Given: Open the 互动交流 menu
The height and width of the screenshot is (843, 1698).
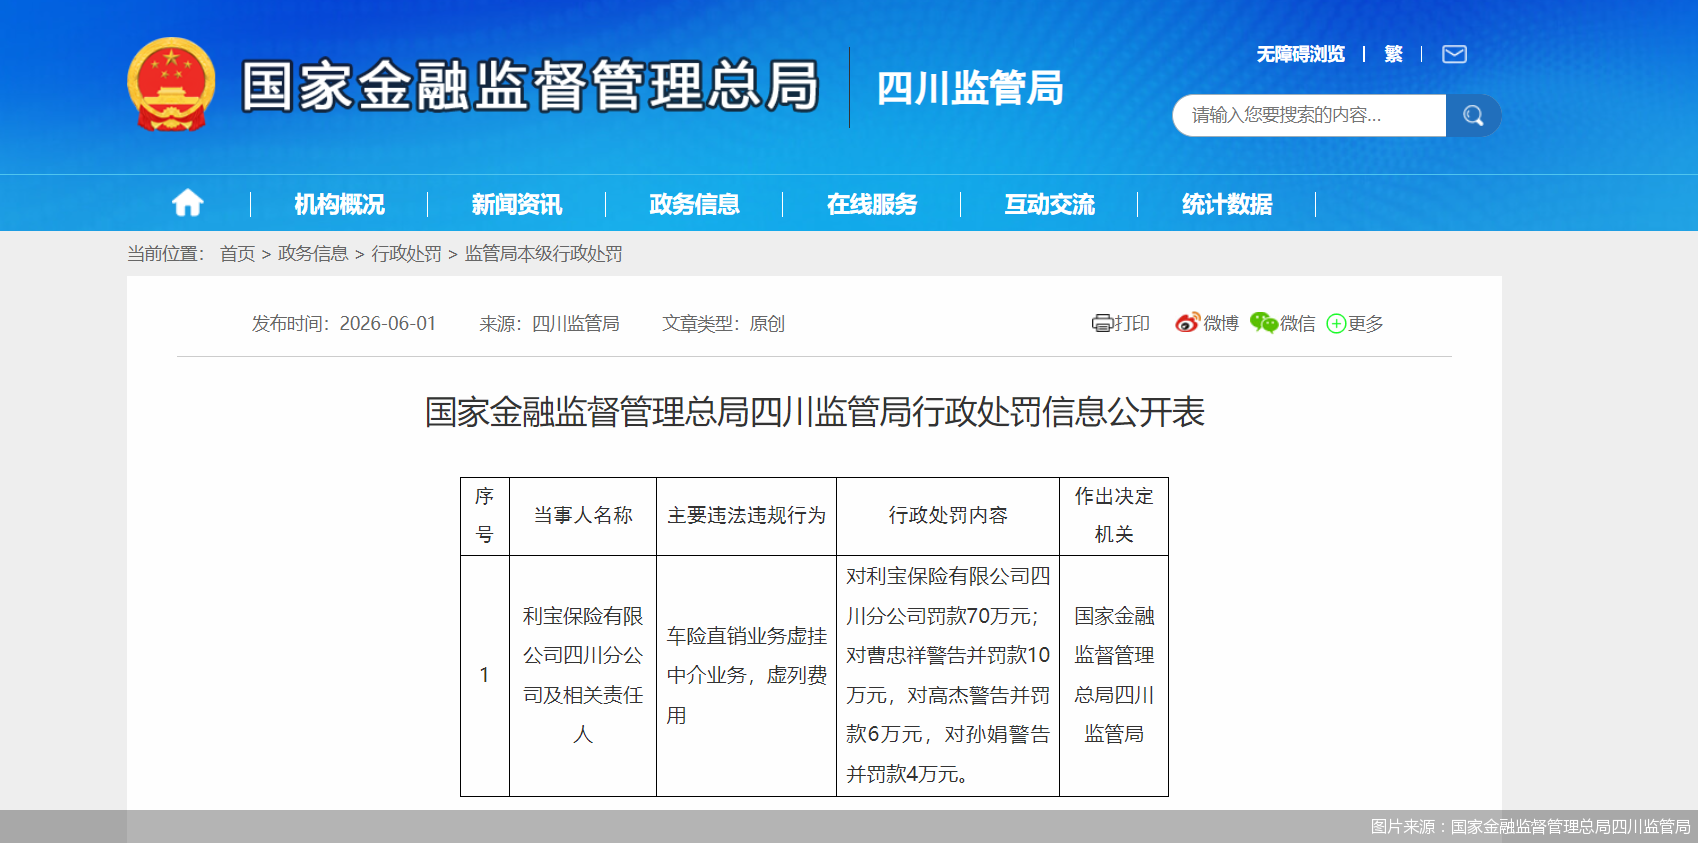Looking at the screenshot, I should (1050, 204).
